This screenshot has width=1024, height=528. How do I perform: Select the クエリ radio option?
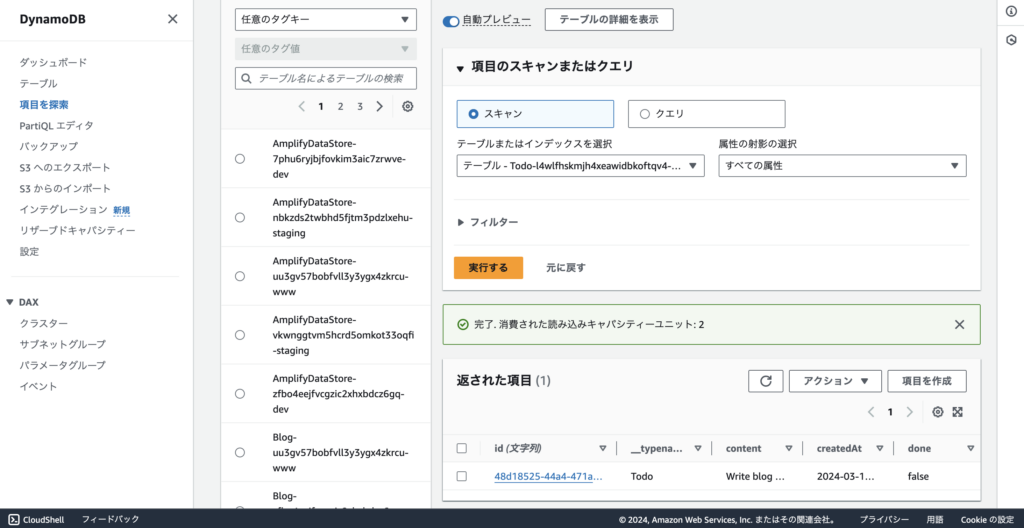click(645, 114)
